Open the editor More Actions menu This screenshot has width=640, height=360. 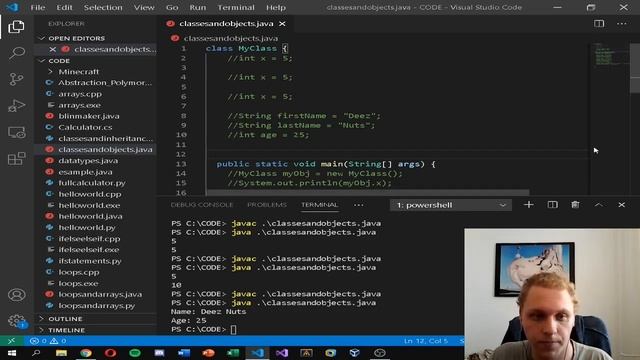point(622,24)
